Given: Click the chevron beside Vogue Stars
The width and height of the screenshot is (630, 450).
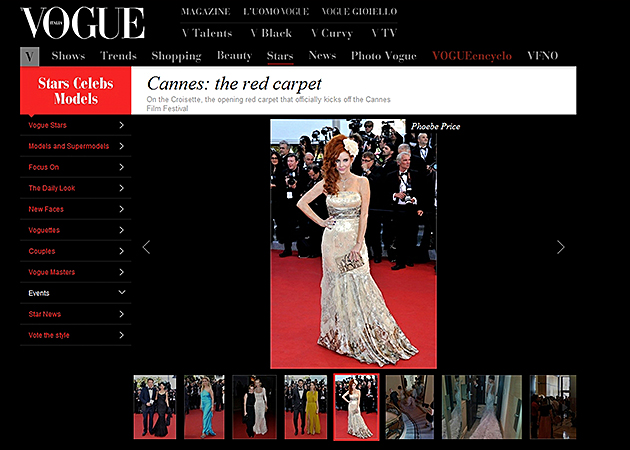Looking at the screenshot, I should click(x=121, y=125).
